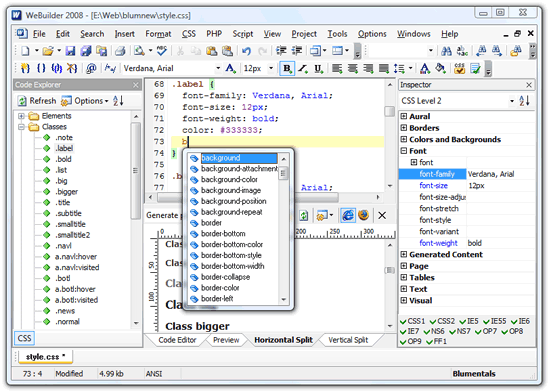Click the Open file folder icon

click(x=48, y=51)
